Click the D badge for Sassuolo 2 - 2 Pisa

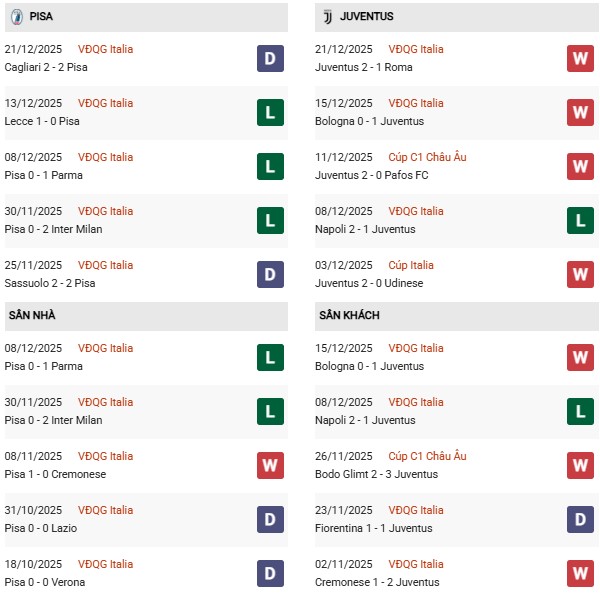pos(271,275)
